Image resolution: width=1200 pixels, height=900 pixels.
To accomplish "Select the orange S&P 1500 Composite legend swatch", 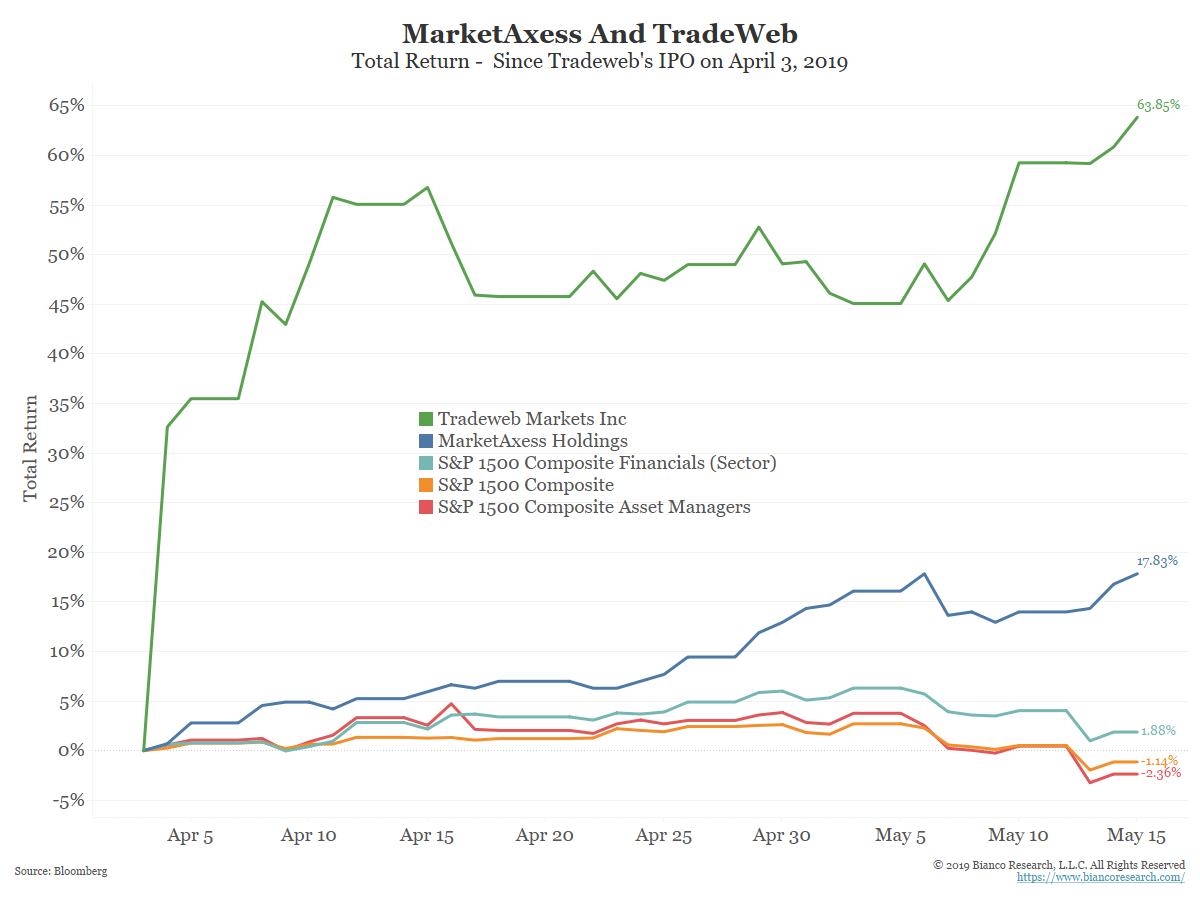I will [x=426, y=485].
